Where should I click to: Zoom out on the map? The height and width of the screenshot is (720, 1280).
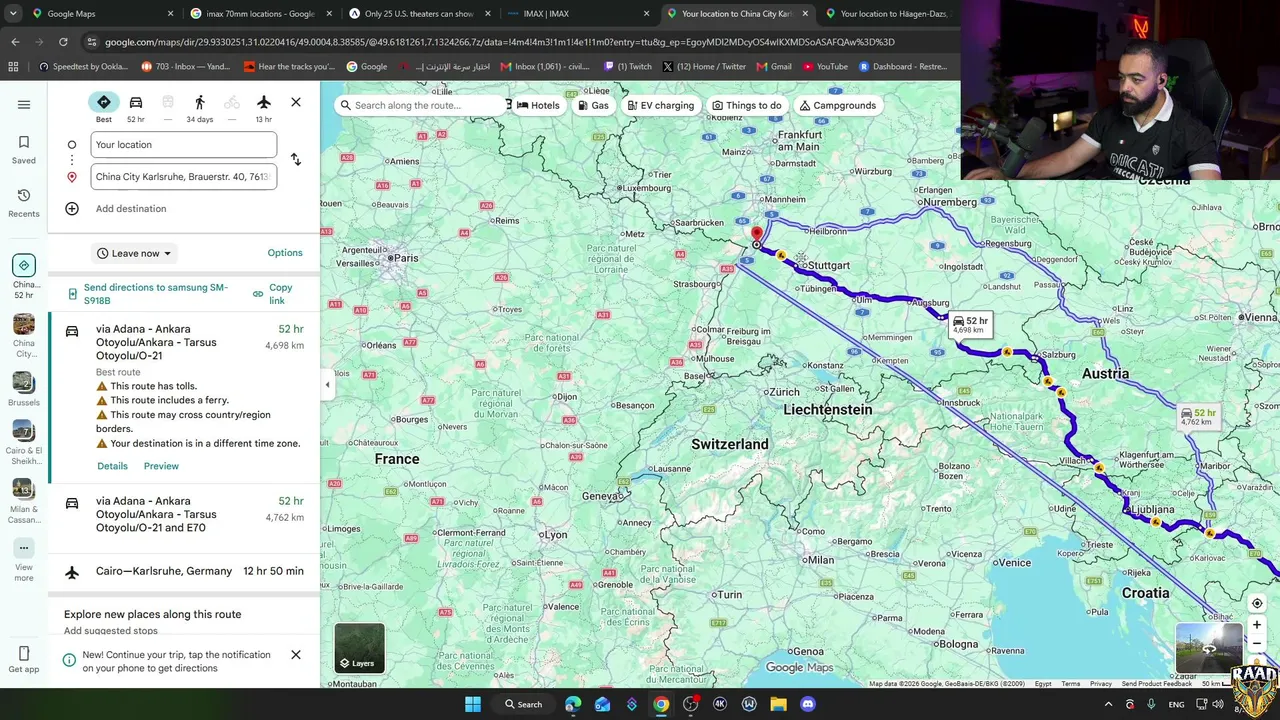click(x=1257, y=643)
